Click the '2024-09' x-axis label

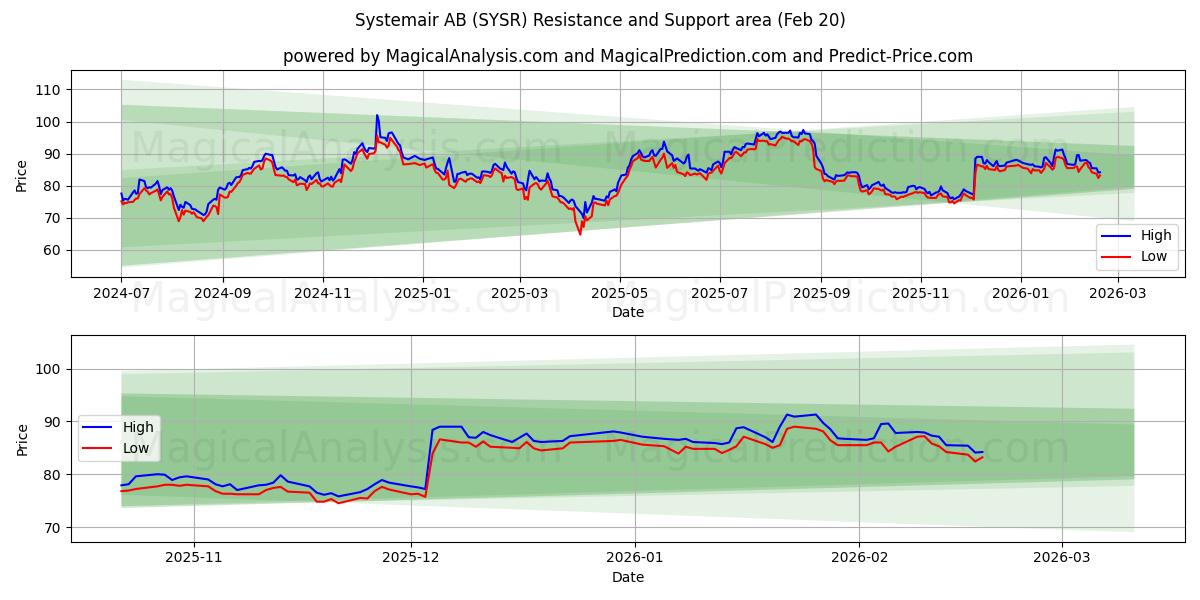click(222, 295)
